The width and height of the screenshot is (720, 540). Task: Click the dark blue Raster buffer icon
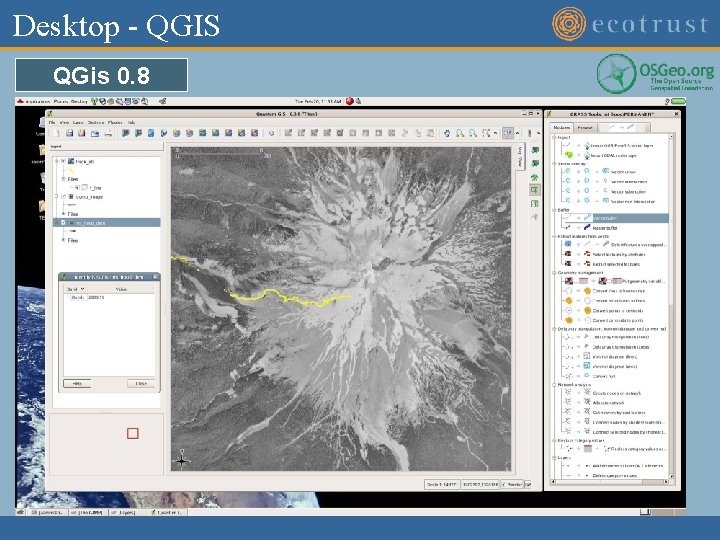587,227
